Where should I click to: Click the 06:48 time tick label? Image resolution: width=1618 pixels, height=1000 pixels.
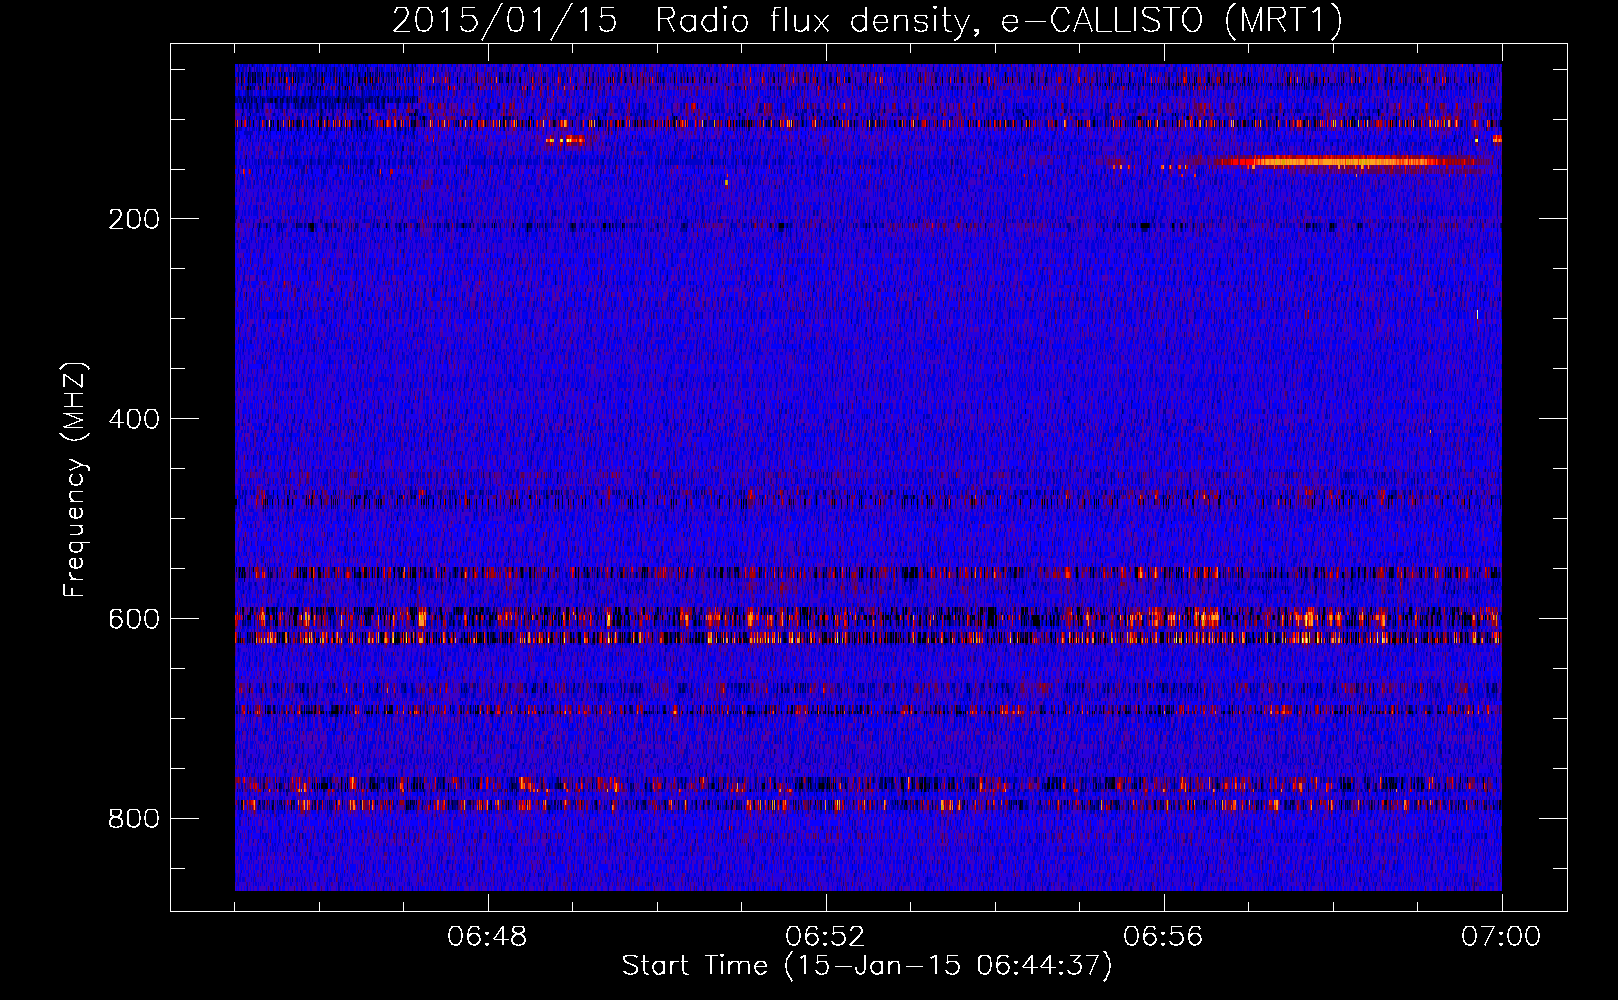488,937
